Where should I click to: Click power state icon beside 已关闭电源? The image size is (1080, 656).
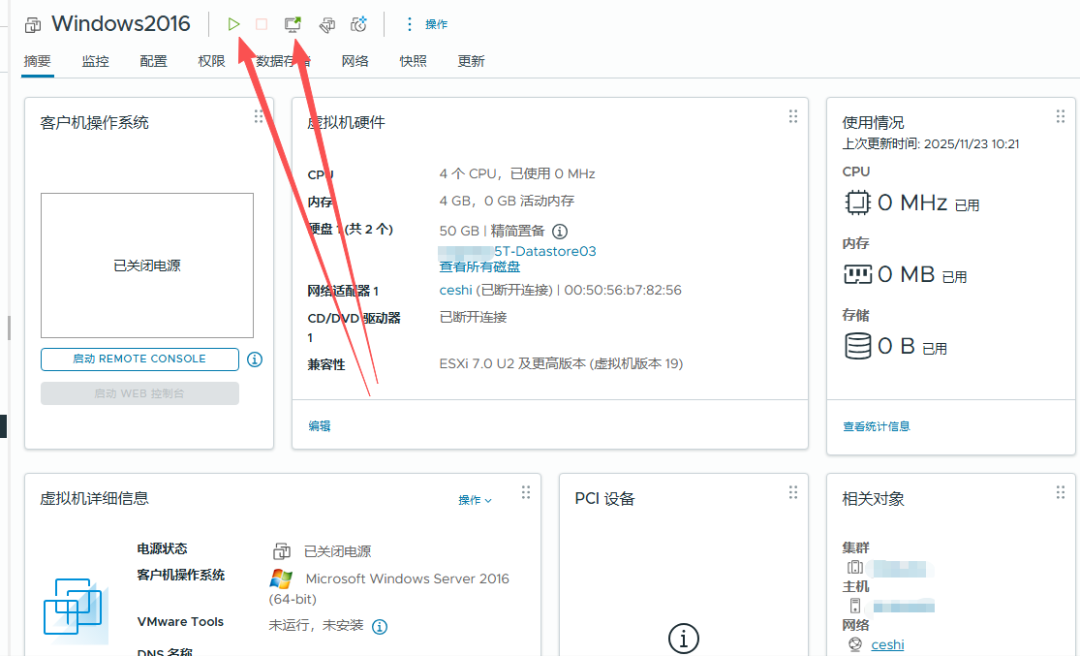click(x=282, y=551)
